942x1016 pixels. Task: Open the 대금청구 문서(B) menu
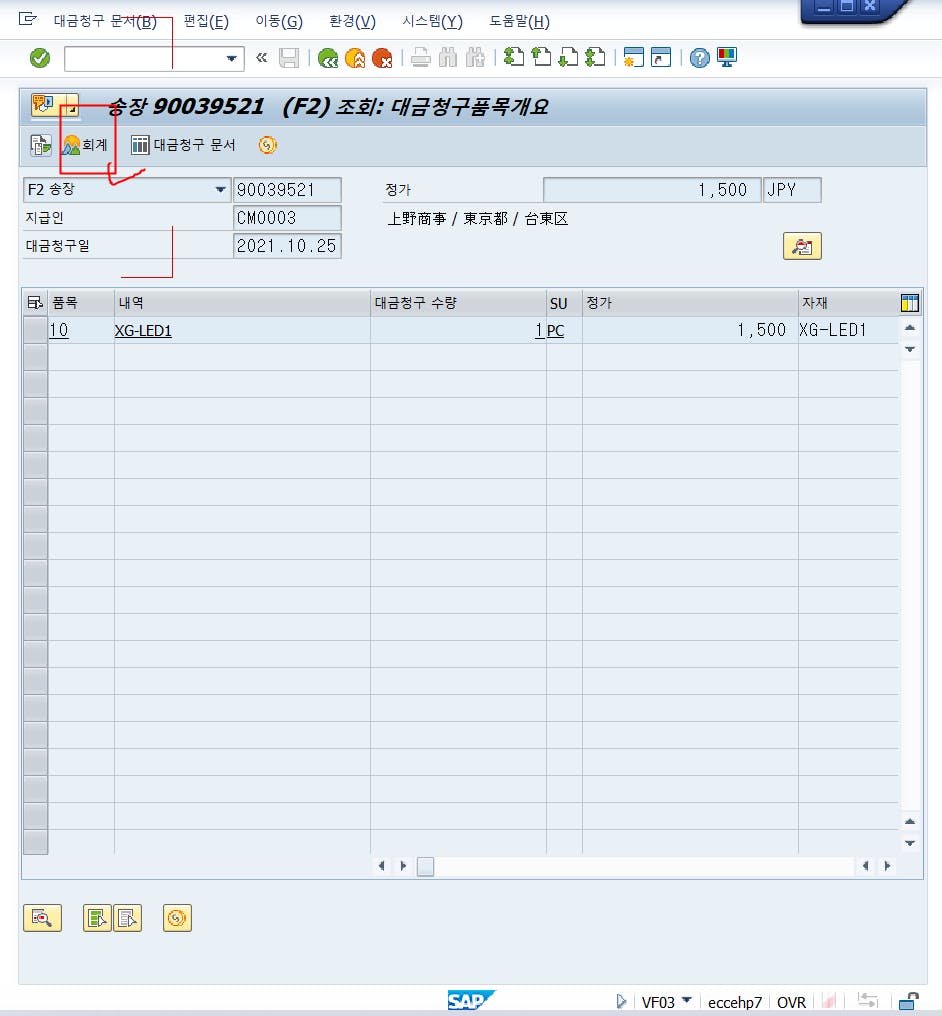click(x=105, y=21)
